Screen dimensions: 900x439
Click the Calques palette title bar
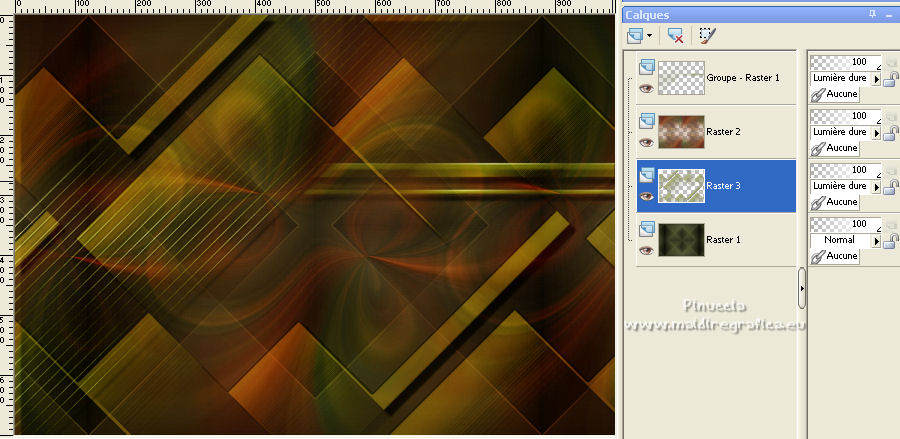click(x=761, y=15)
